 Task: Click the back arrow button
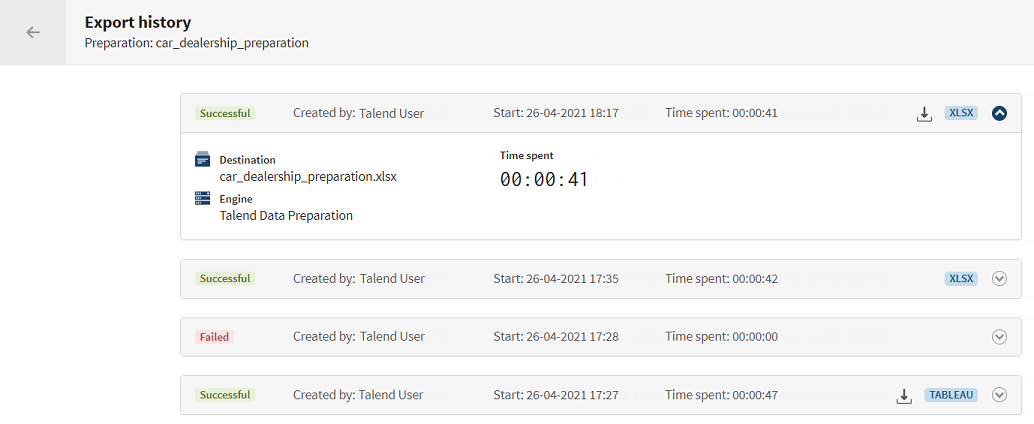pos(33,32)
